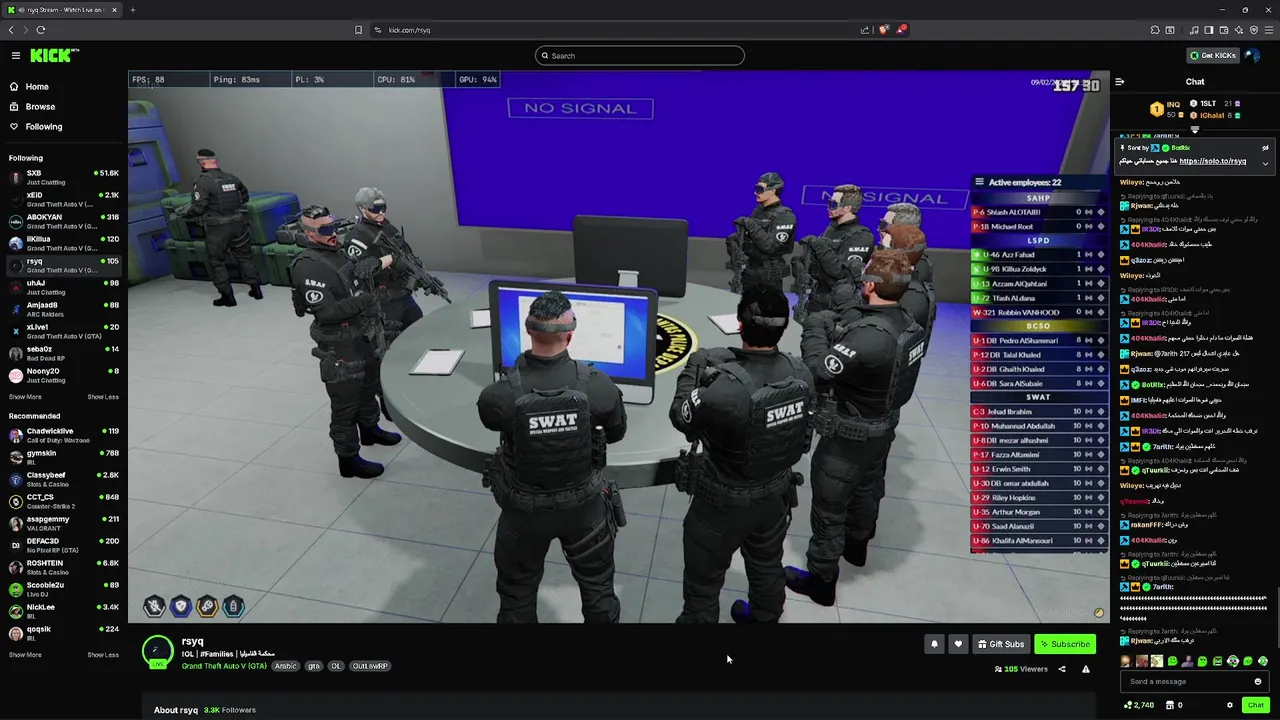The height and width of the screenshot is (720, 1280).
Task: Unpin the pinned chat message
Action: click(x=1265, y=148)
